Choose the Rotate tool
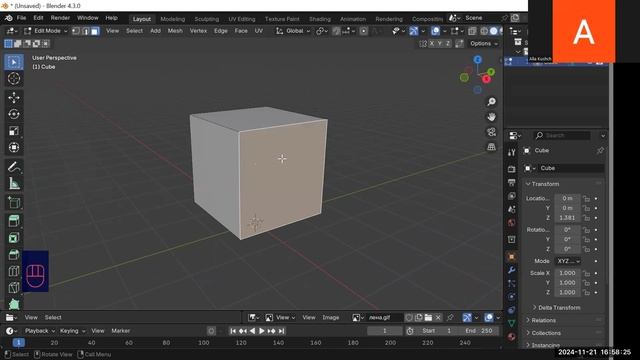The image size is (640, 360). (x=14, y=114)
